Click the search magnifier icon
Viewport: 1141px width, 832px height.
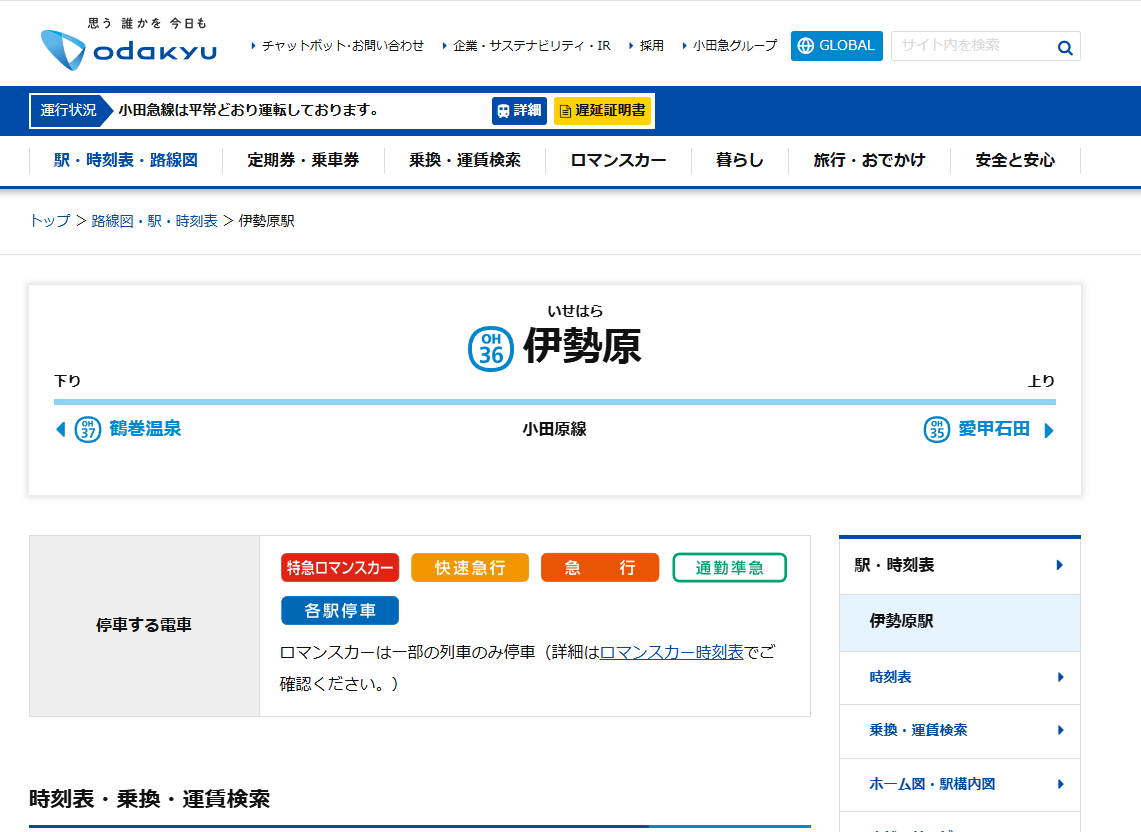pyautogui.click(x=1065, y=47)
